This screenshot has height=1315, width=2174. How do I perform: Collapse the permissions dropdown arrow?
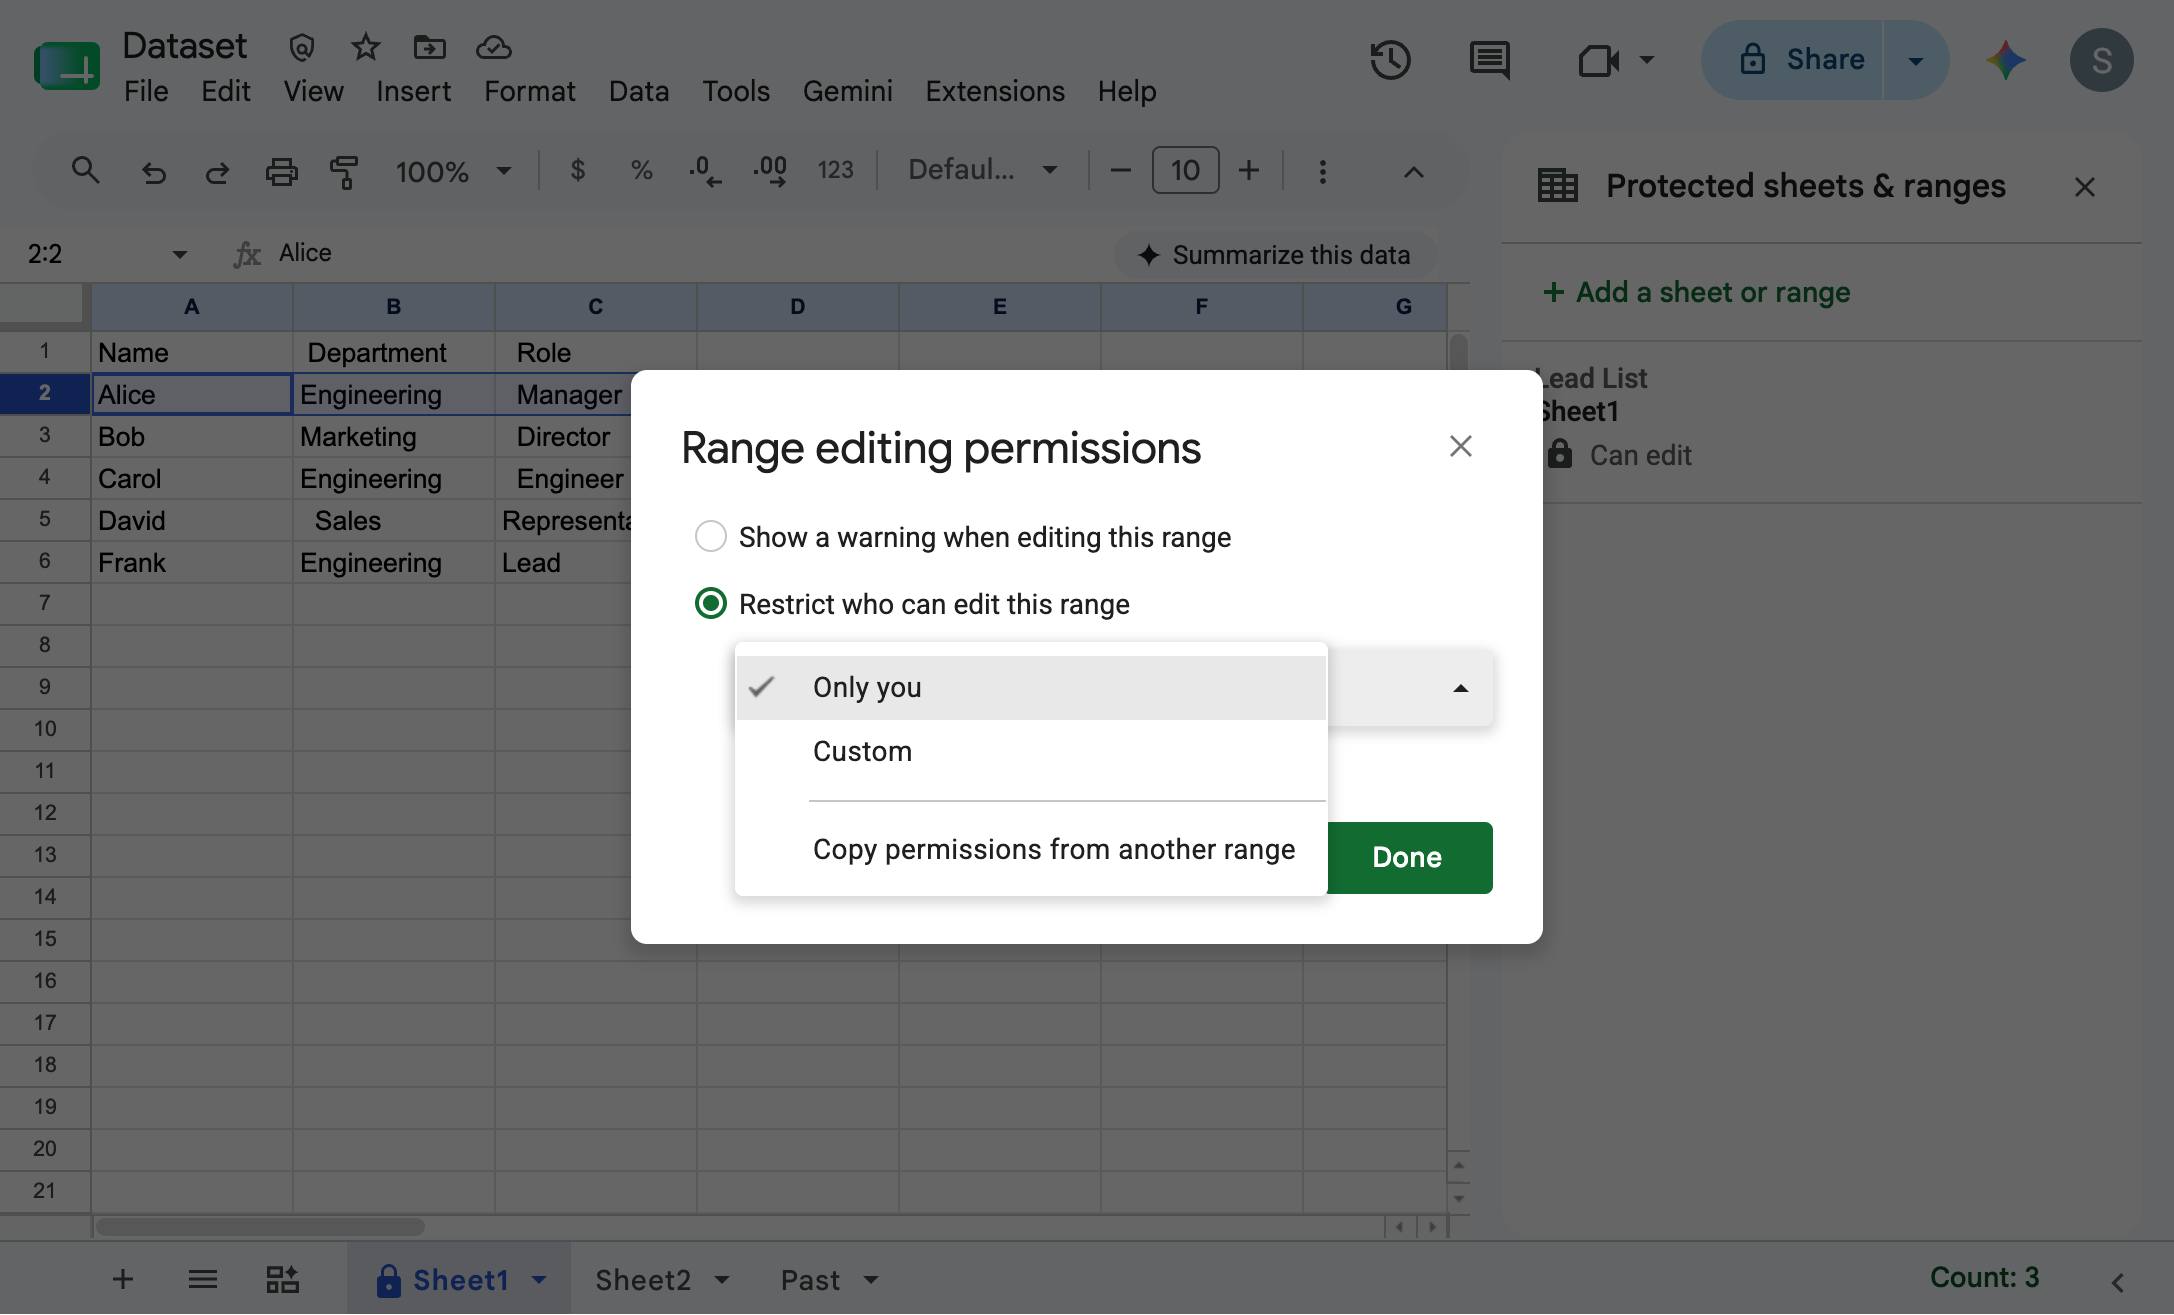point(1460,688)
